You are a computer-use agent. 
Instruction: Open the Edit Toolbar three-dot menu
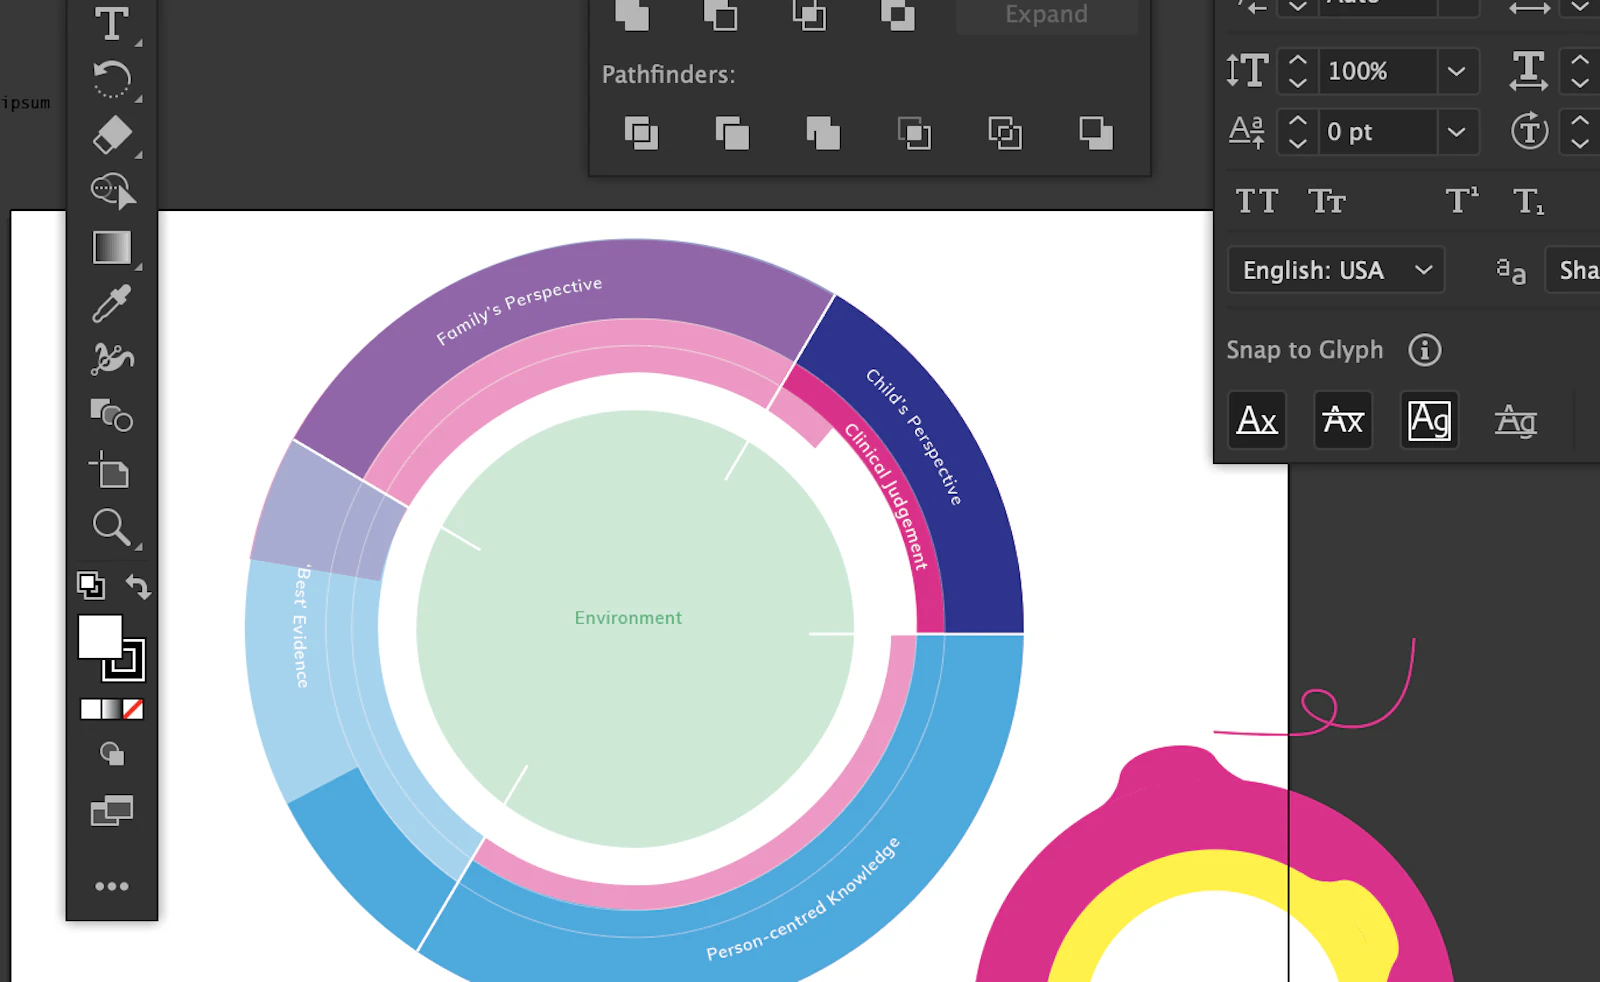(111, 886)
